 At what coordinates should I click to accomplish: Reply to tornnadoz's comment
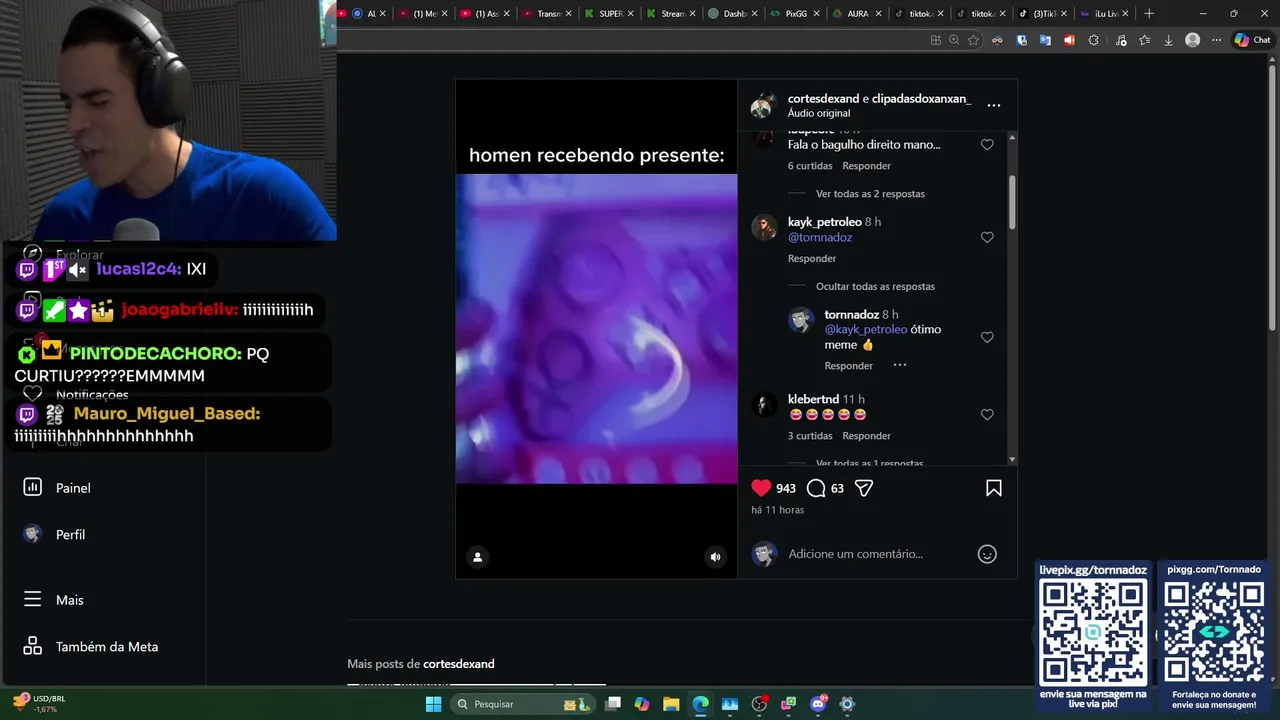coord(849,366)
